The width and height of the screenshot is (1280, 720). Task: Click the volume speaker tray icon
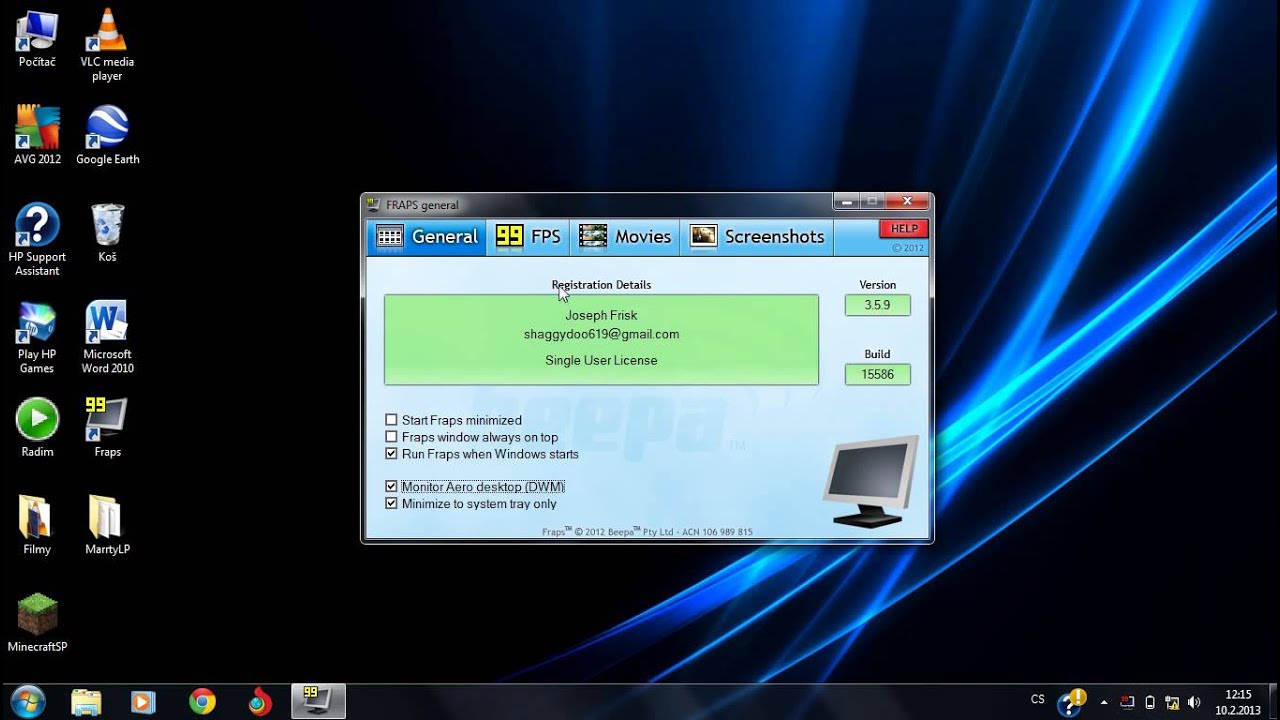[1194, 702]
